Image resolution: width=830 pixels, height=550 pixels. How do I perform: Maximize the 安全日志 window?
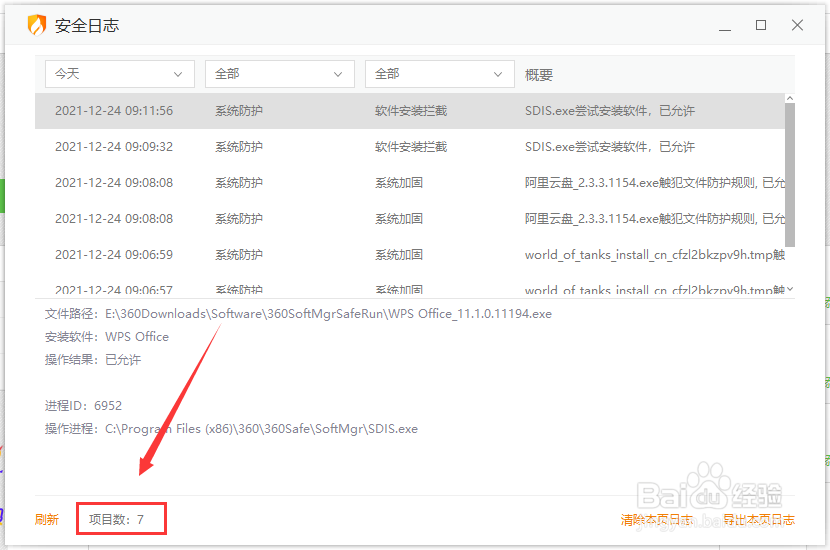(x=761, y=25)
